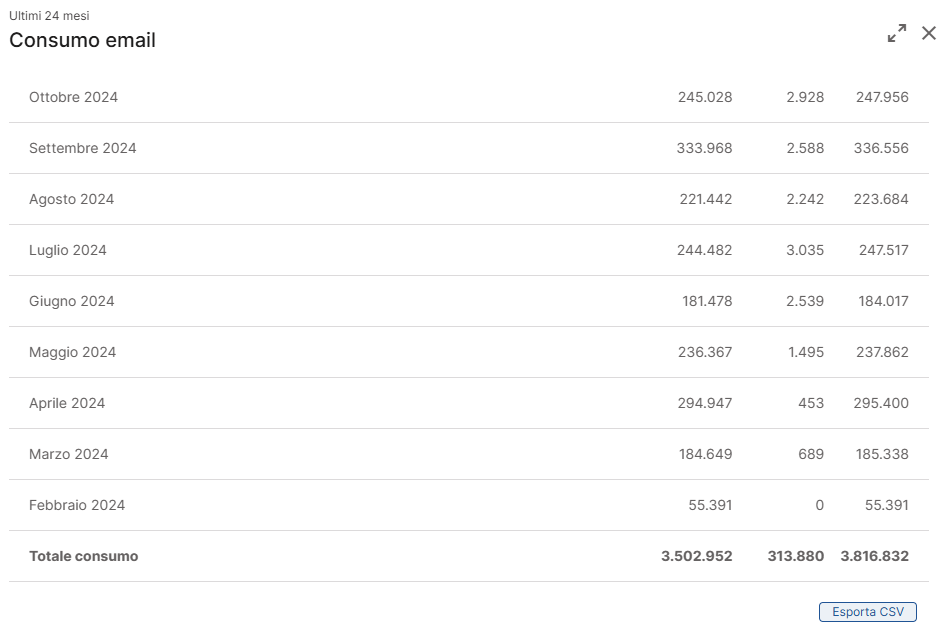Image resolution: width=941 pixels, height=627 pixels.
Task: Select the Giugno 2024 row label
Action: tap(71, 301)
